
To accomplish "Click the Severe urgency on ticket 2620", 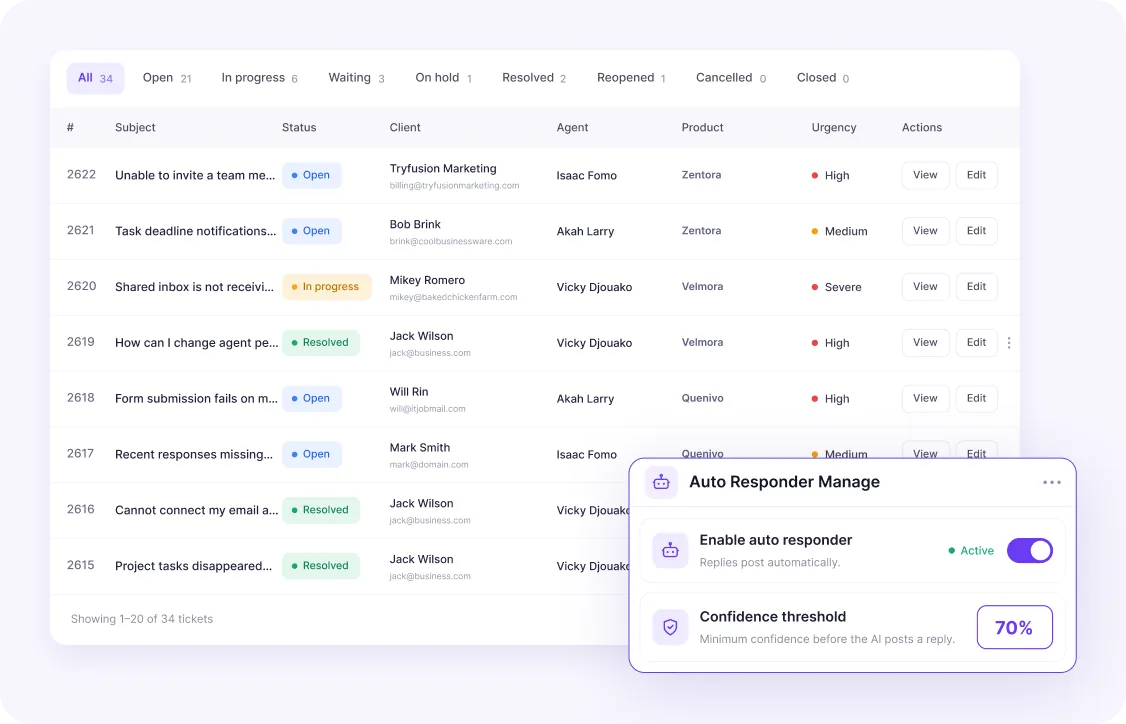I will coord(837,287).
